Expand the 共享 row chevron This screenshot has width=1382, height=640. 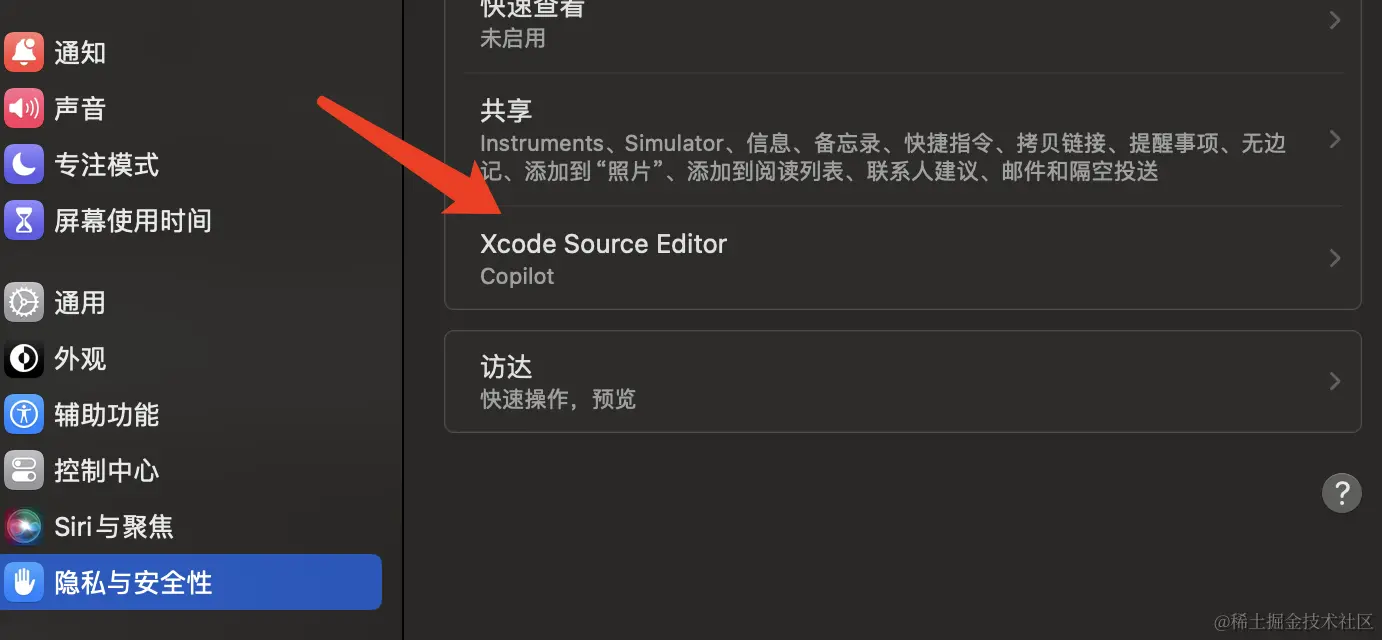(x=1335, y=139)
